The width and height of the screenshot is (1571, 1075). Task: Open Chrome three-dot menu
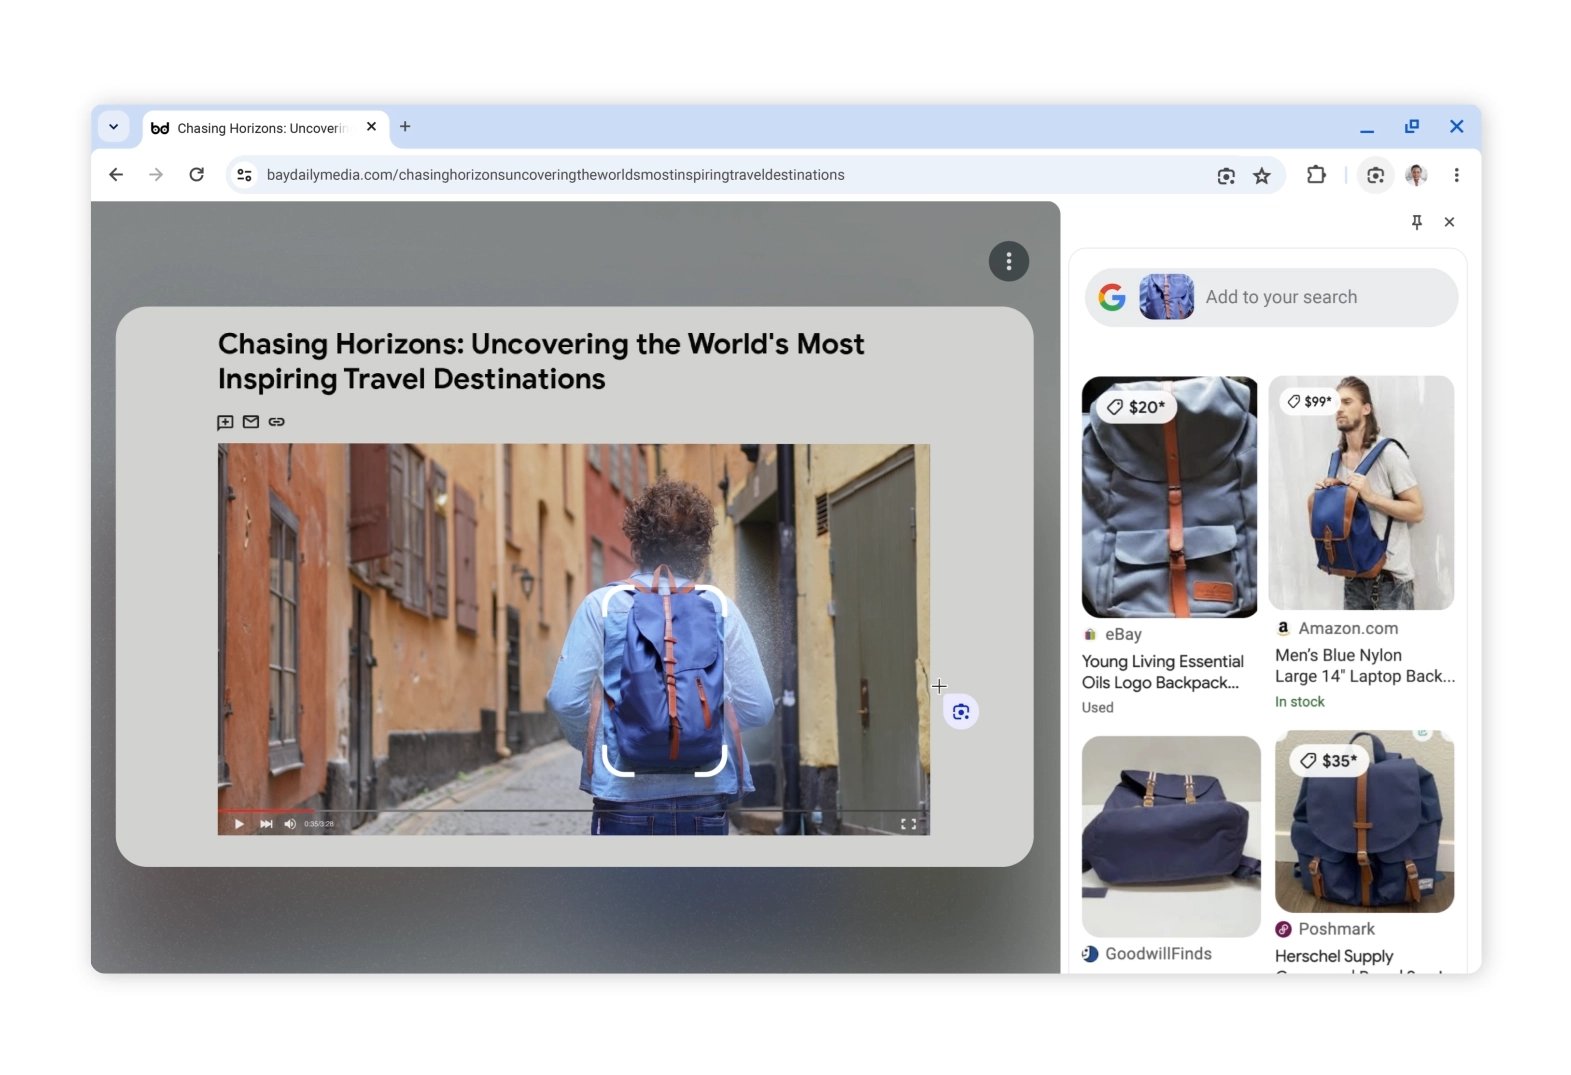coord(1456,175)
